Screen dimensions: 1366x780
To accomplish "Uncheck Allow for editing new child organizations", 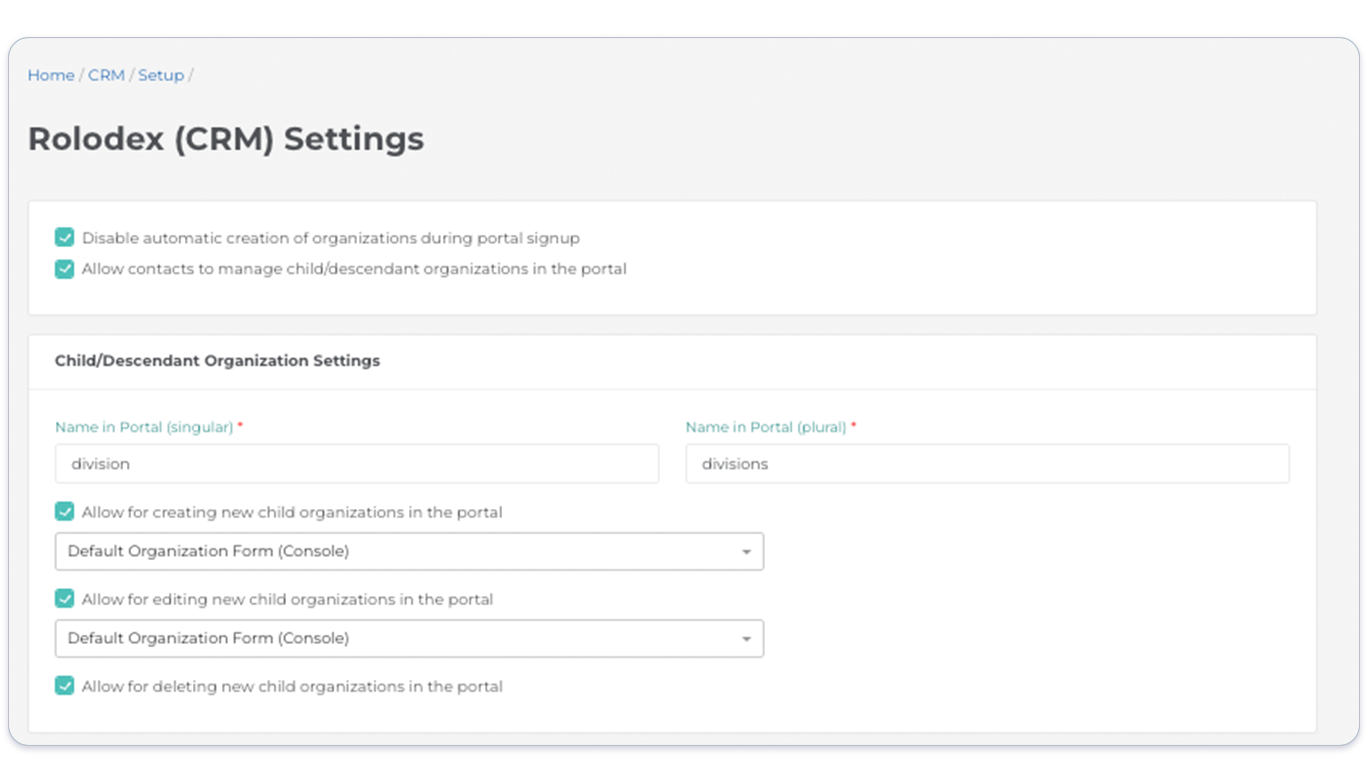I will click(x=65, y=599).
